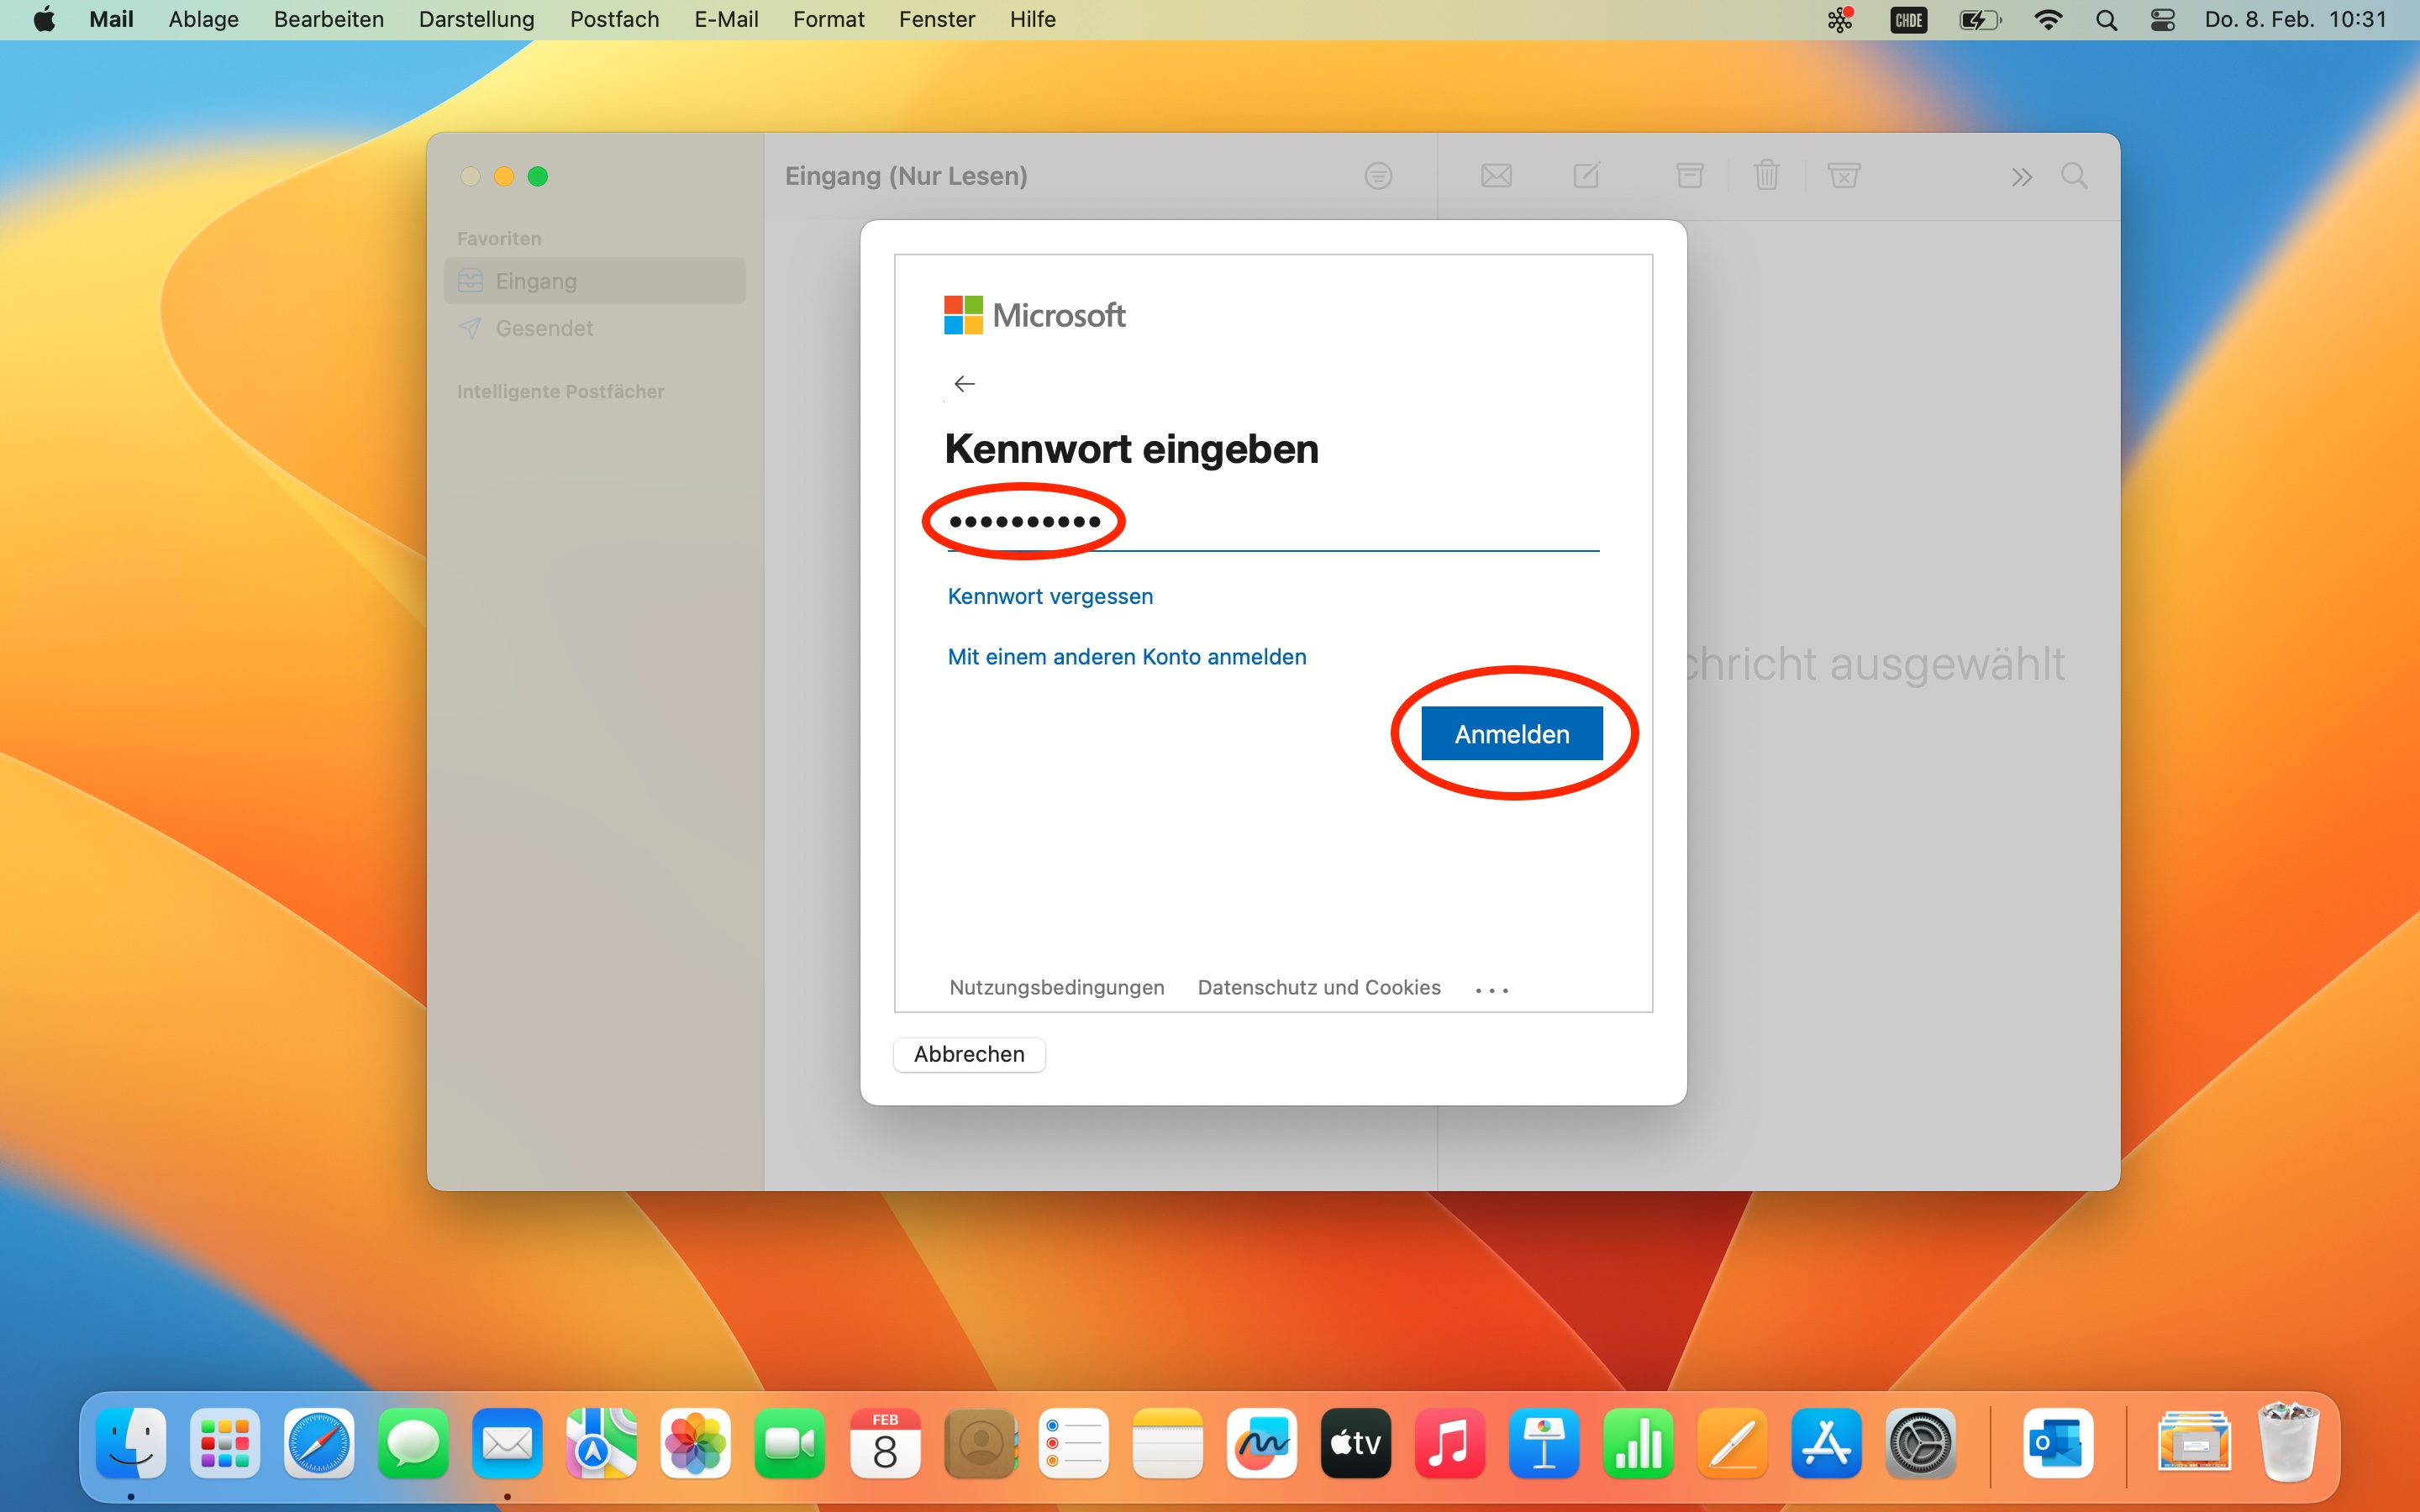Click the back arrow in Microsoft dialog

(x=964, y=384)
